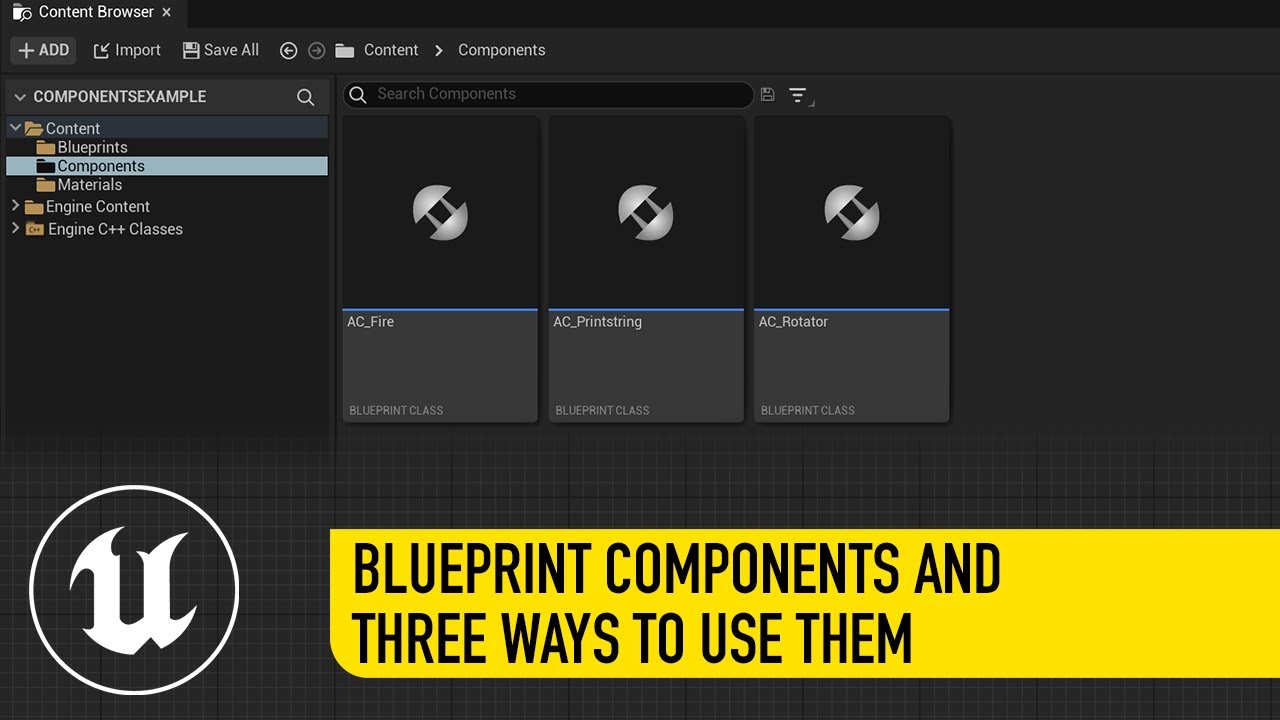This screenshot has width=1280, height=720.
Task: Click the Engine C++ Classes folder icon
Action: pos(35,229)
